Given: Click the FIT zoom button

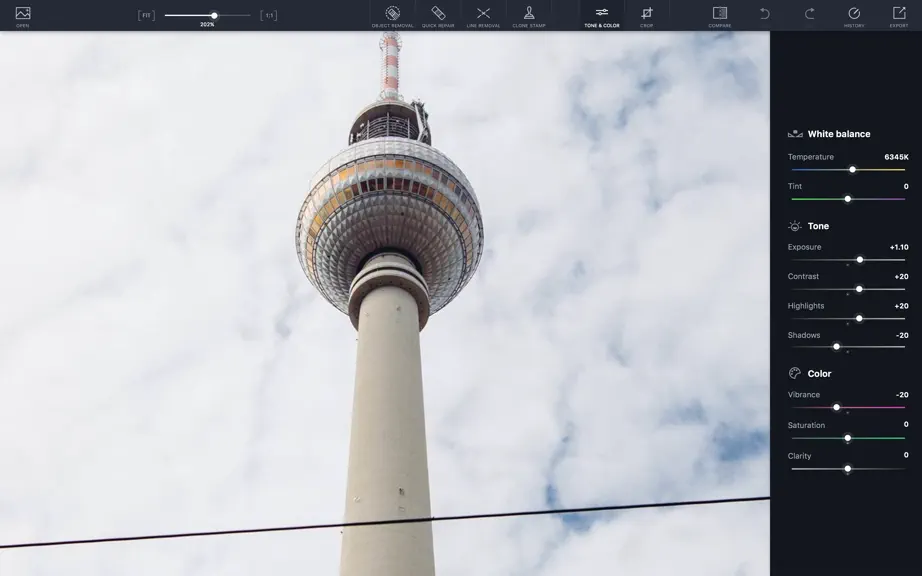Looking at the screenshot, I should [146, 15].
